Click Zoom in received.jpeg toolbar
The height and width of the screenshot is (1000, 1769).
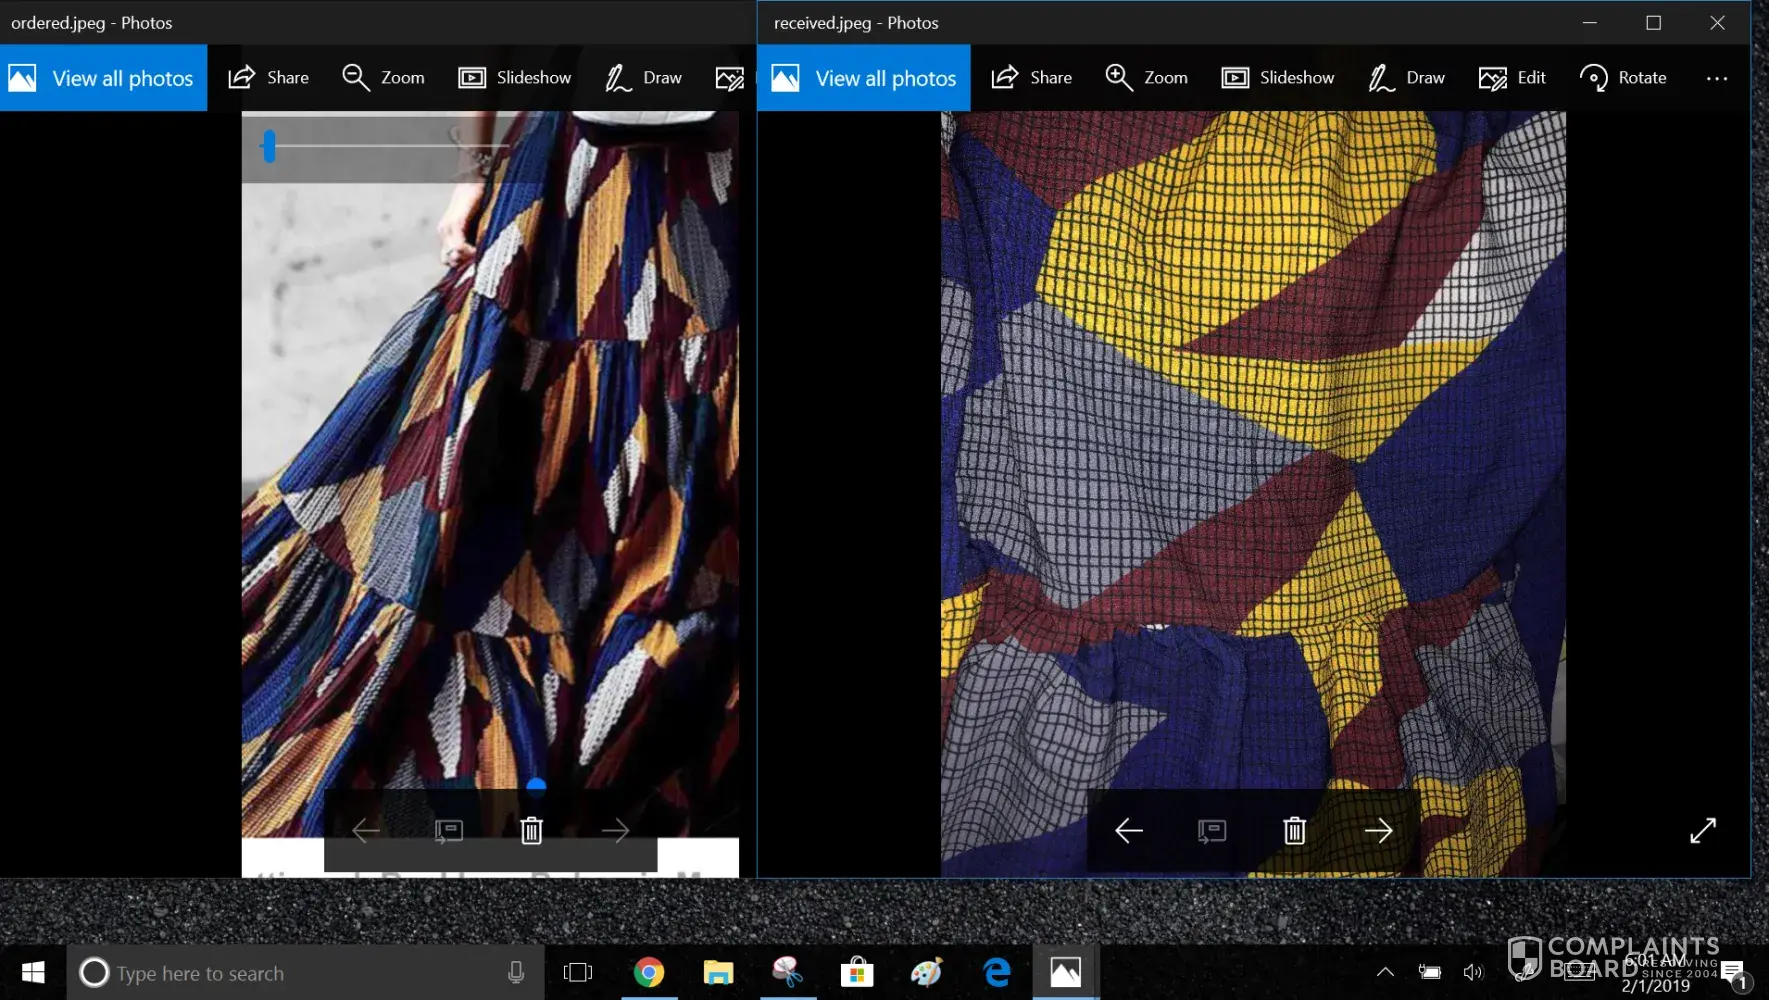1146,78
